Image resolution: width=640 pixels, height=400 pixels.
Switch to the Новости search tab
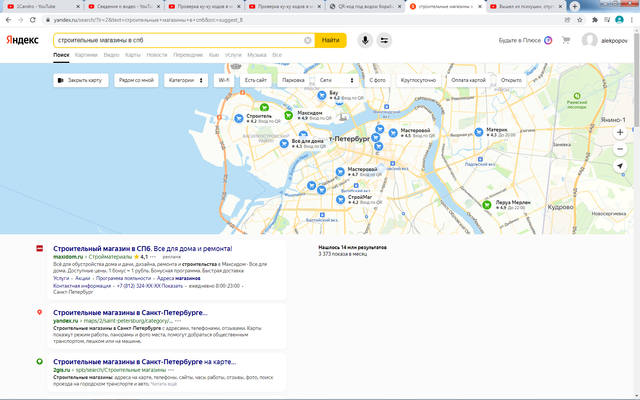(157, 55)
